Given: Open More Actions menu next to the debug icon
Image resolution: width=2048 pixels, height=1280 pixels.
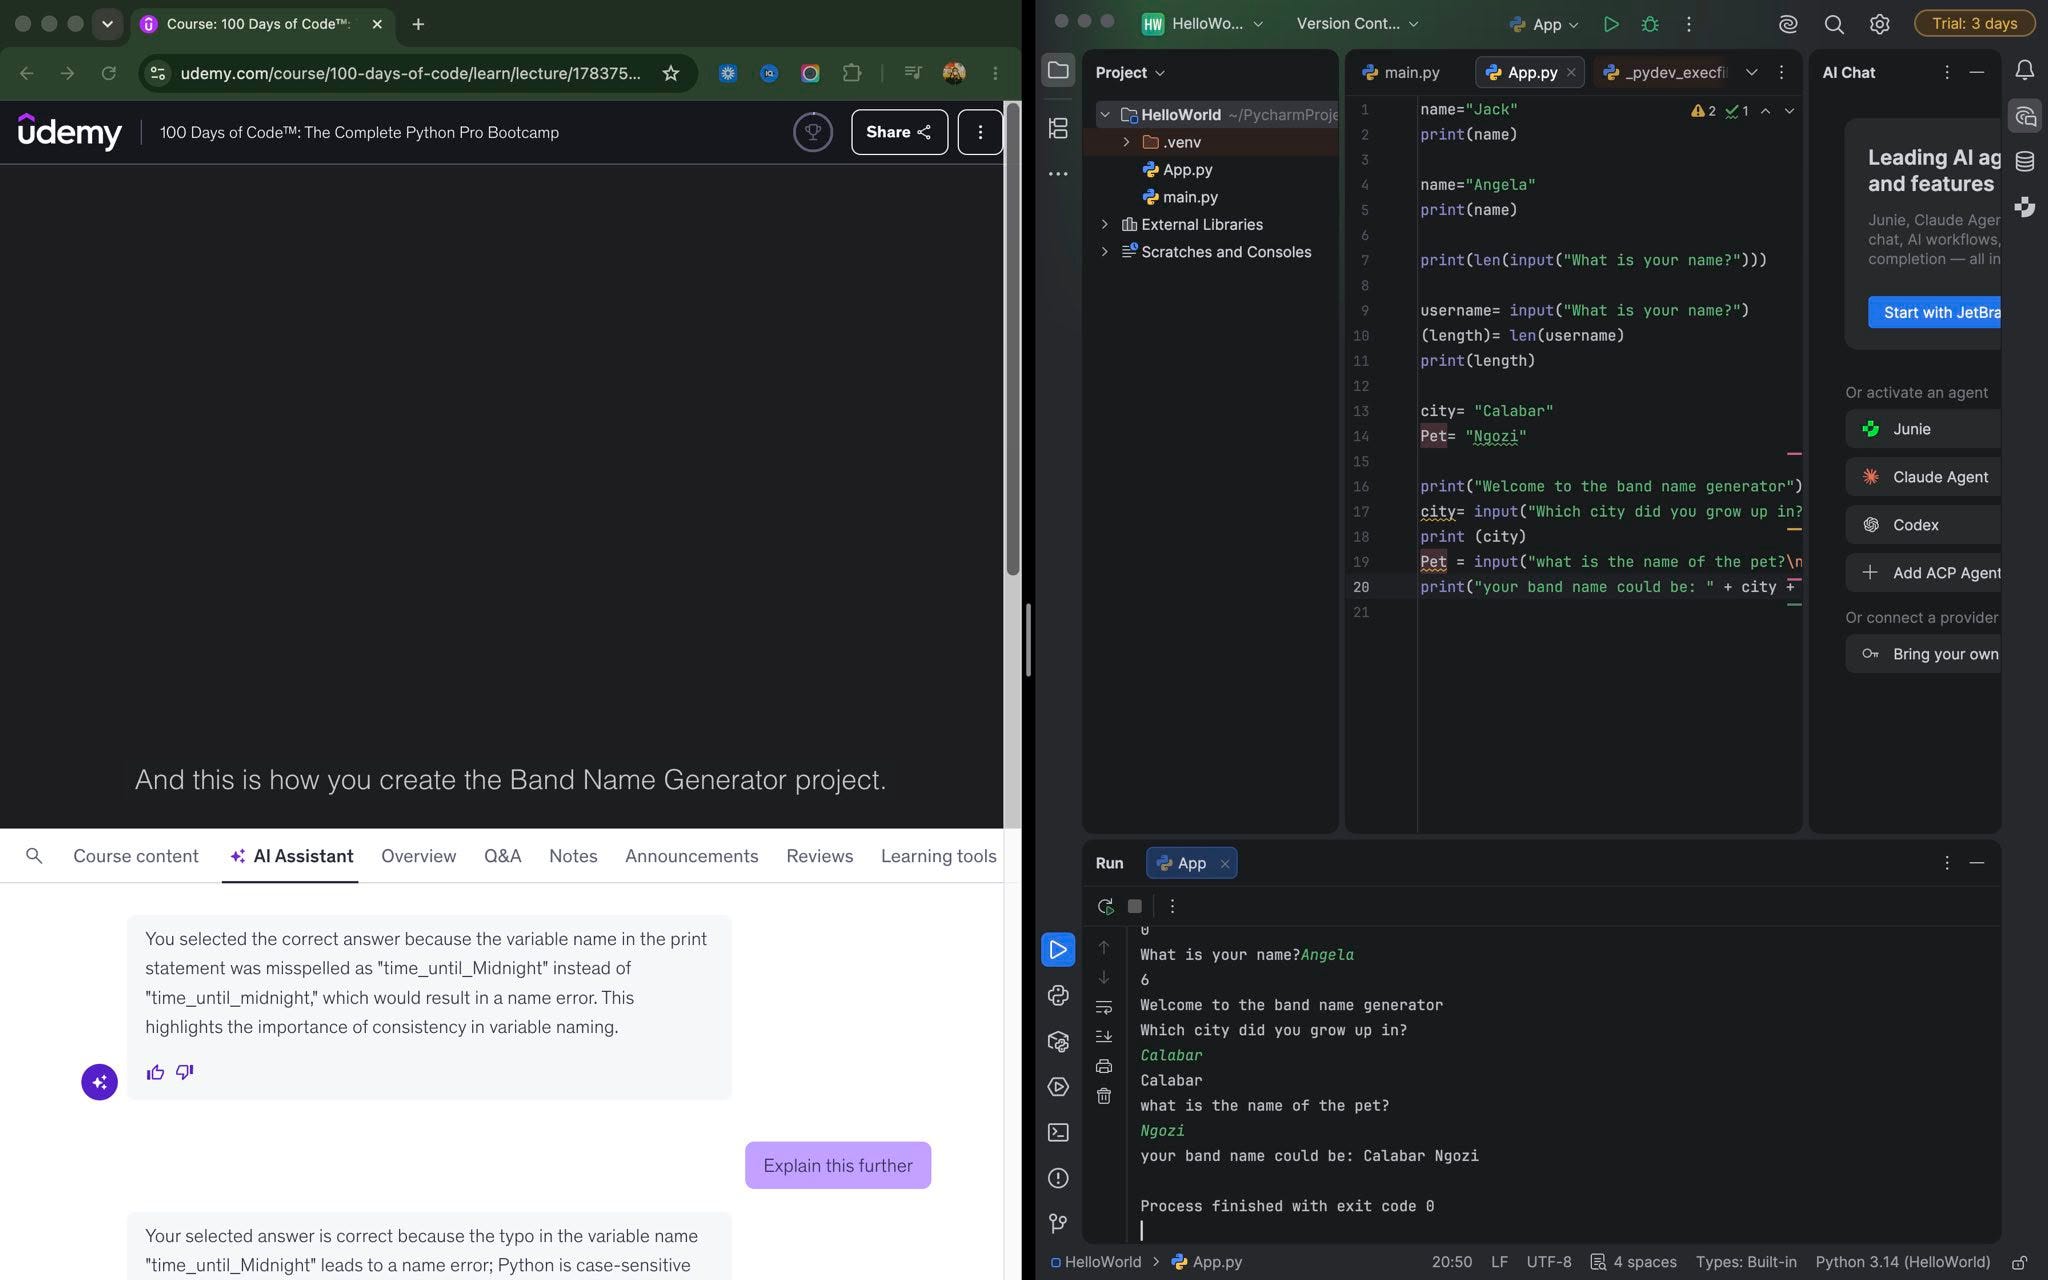Looking at the screenshot, I should tap(1689, 24).
